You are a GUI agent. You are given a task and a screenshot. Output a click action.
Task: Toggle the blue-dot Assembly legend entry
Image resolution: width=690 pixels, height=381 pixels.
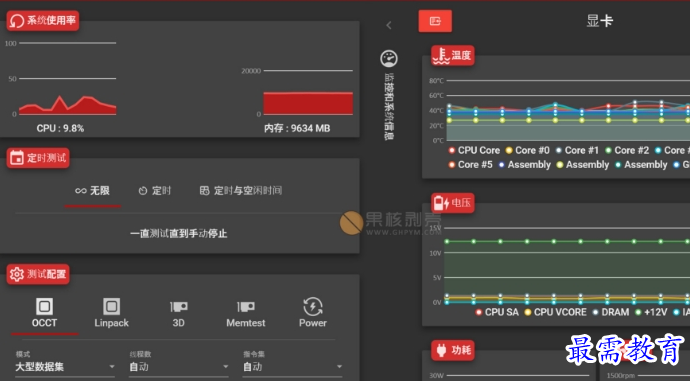coord(525,165)
